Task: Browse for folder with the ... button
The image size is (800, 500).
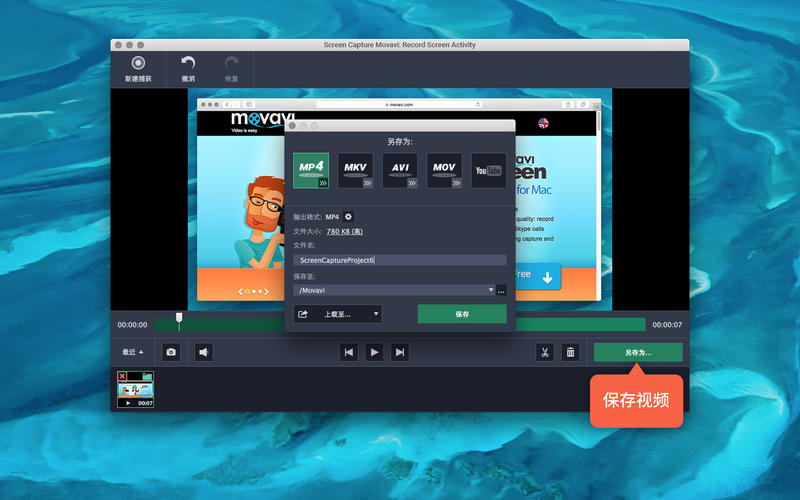Action: [502, 290]
